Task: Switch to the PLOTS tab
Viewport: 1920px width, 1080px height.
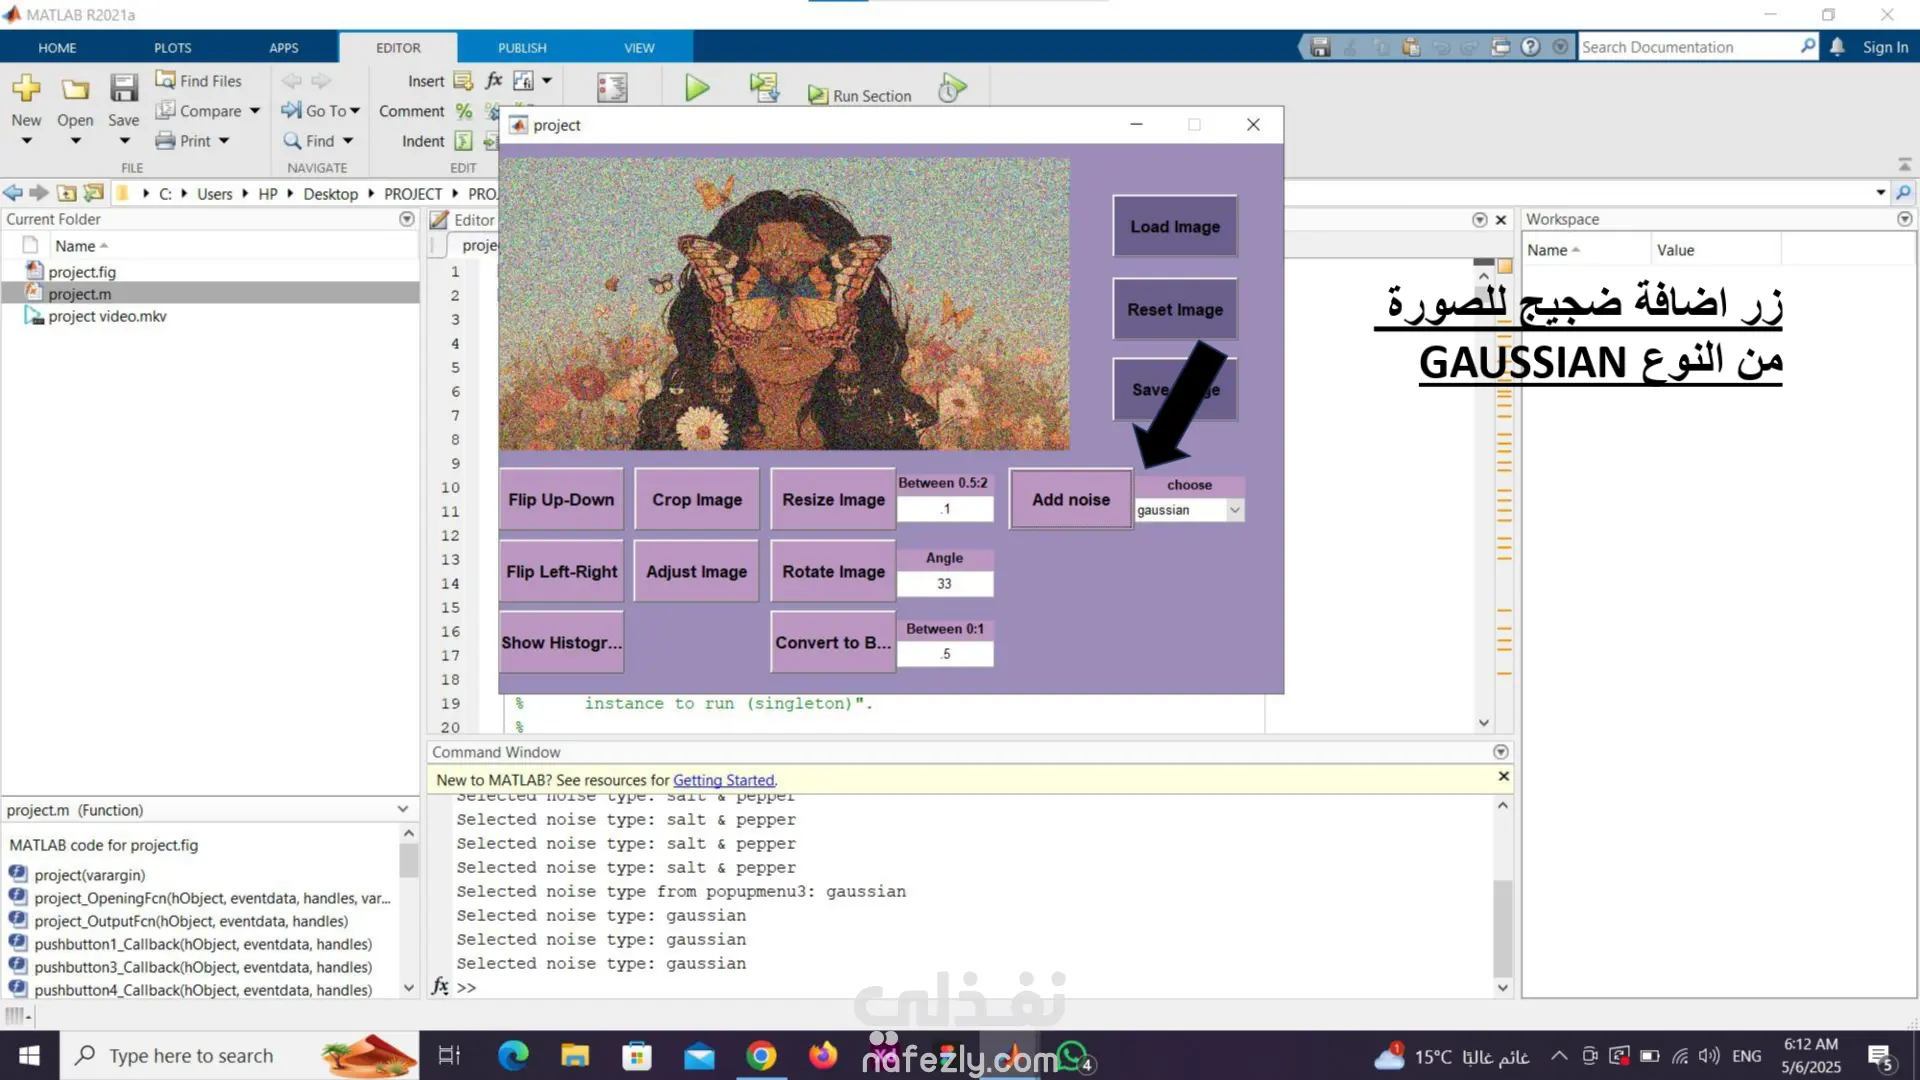Action: 172,47
